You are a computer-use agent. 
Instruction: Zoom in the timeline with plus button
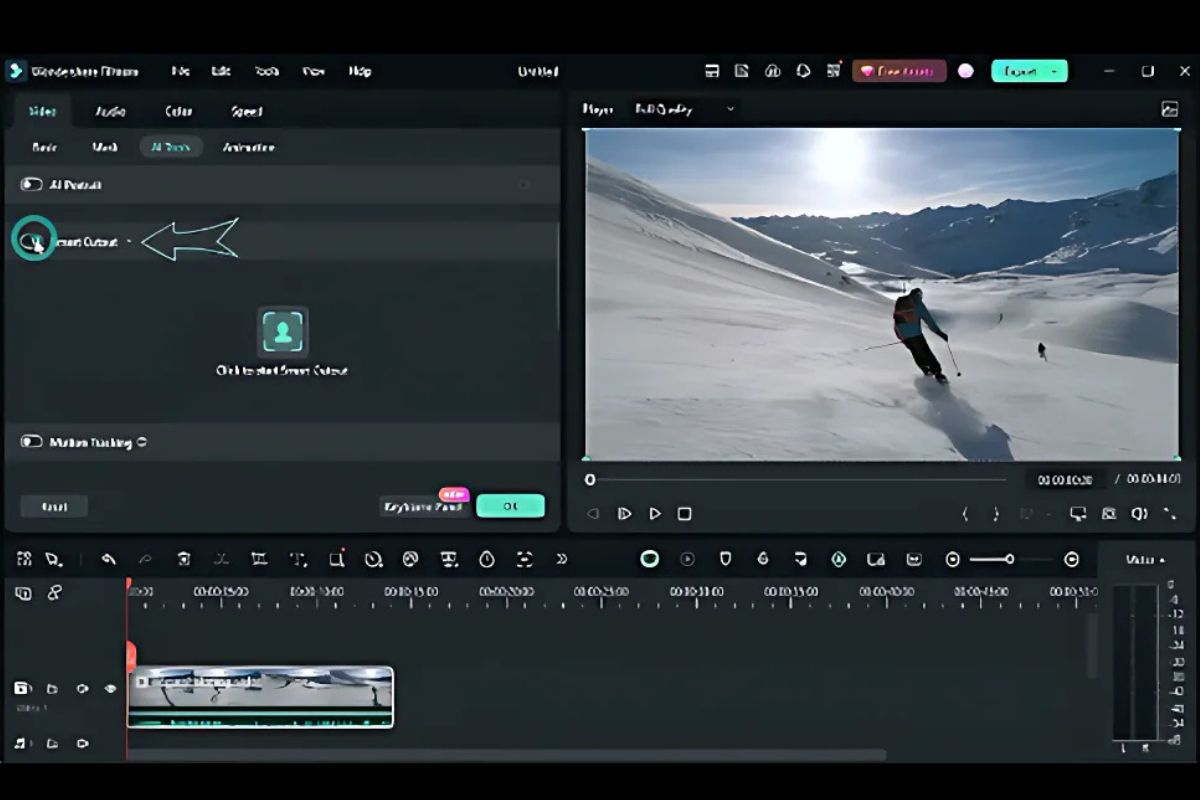coord(1072,559)
